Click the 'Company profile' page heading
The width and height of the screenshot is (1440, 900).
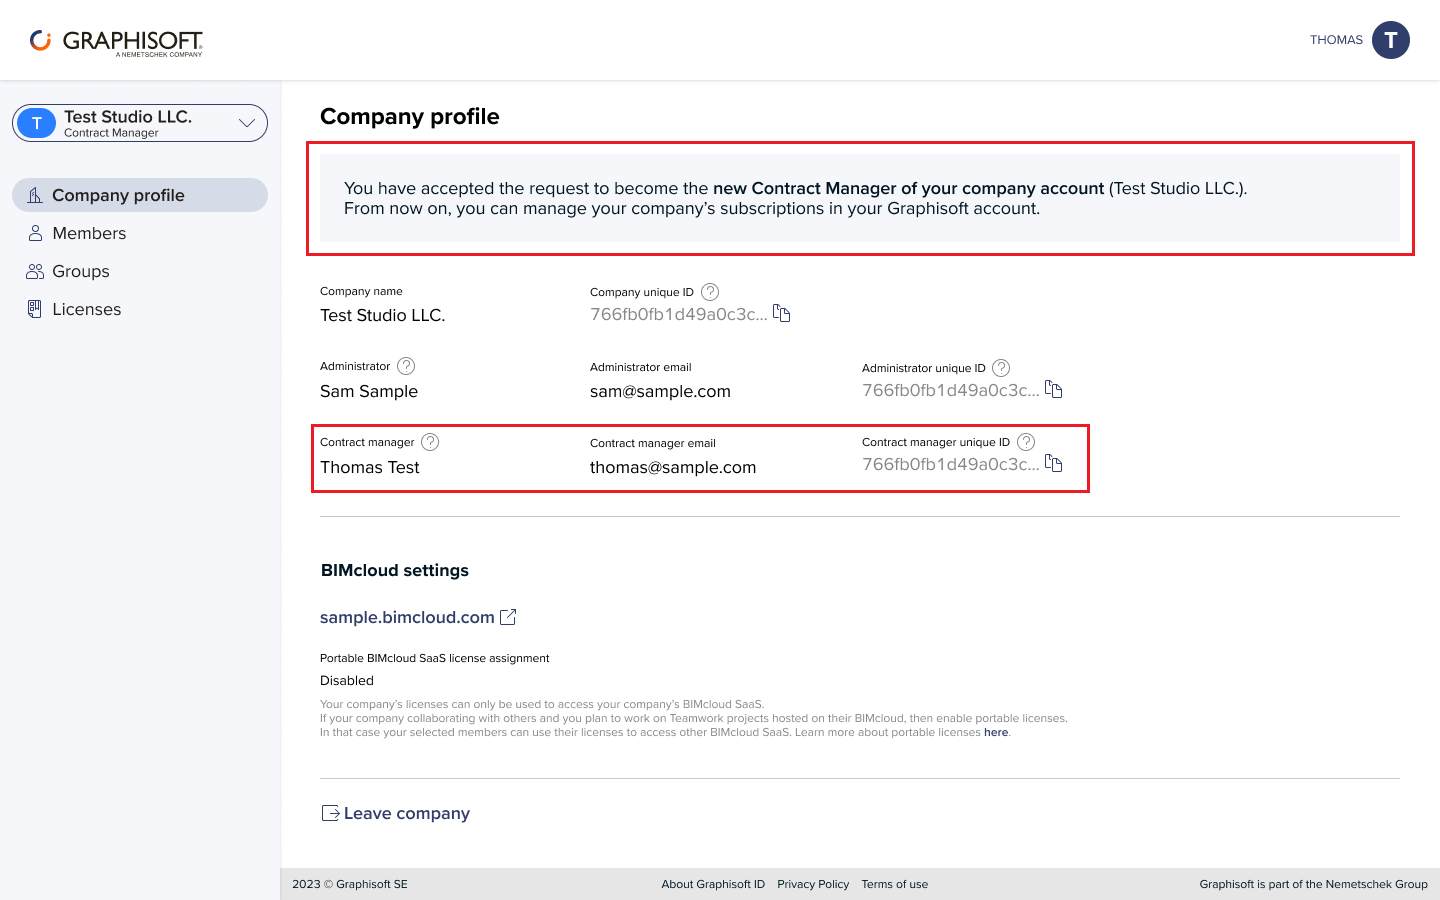point(410,116)
